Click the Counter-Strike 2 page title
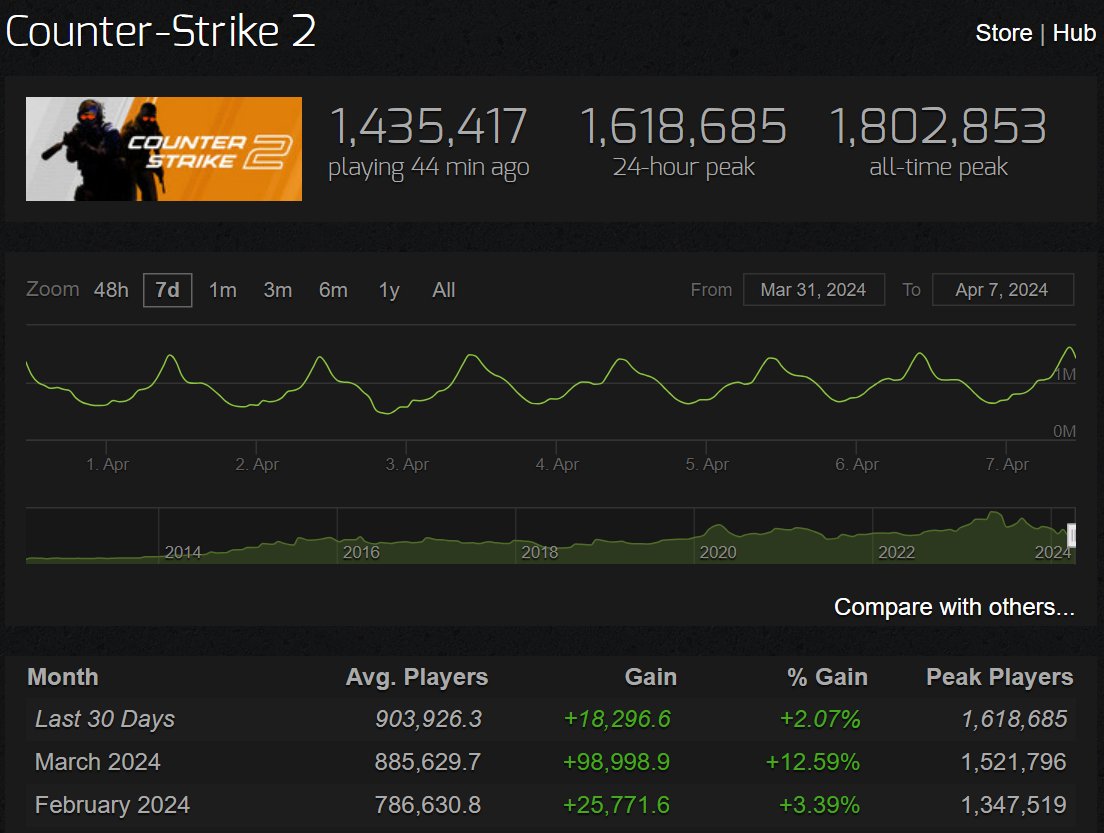 coord(161,32)
